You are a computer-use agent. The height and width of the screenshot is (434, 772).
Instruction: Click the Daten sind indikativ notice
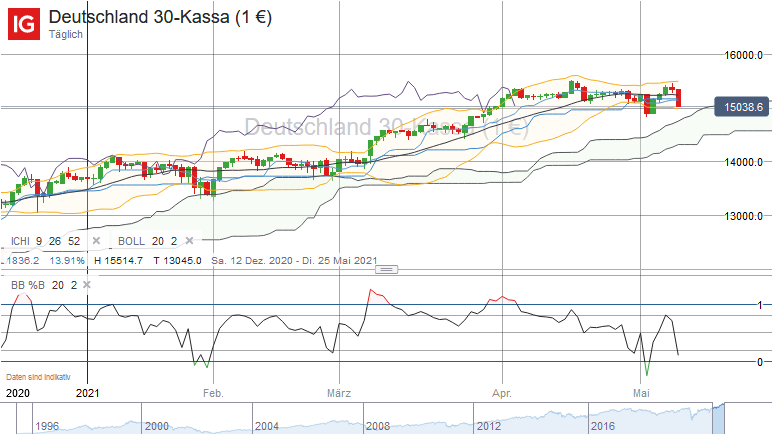38,377
